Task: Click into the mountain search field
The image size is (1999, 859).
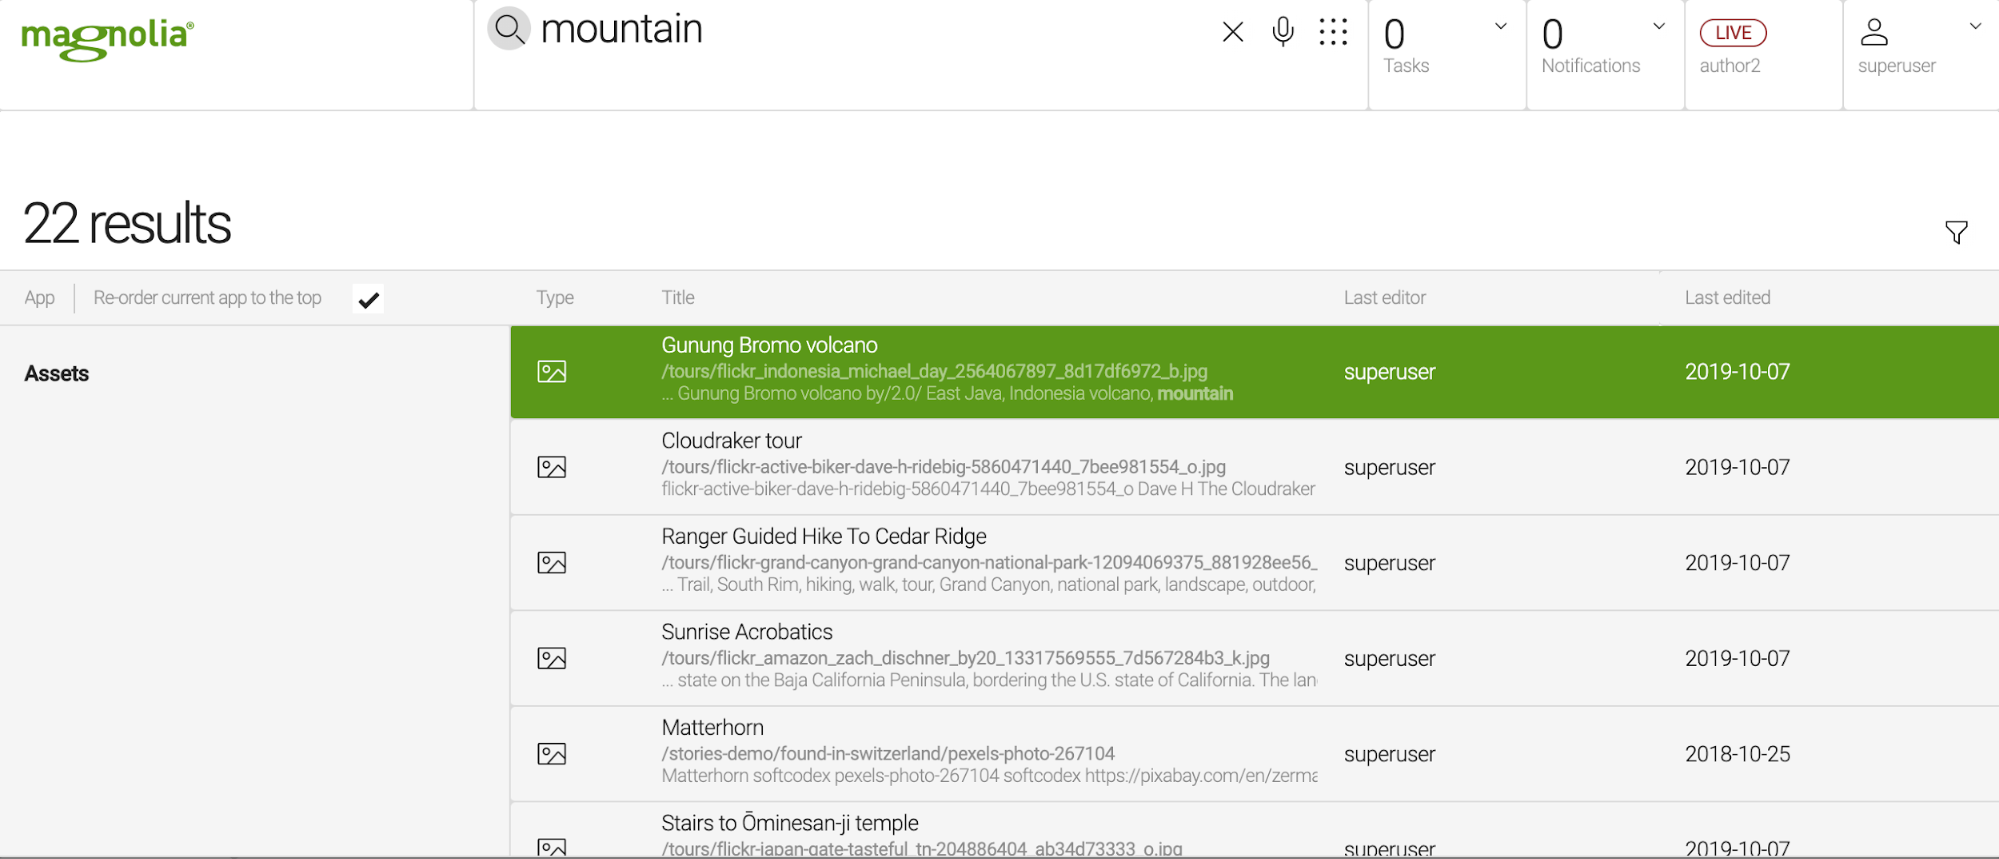Action: click(x=850, y=30)
